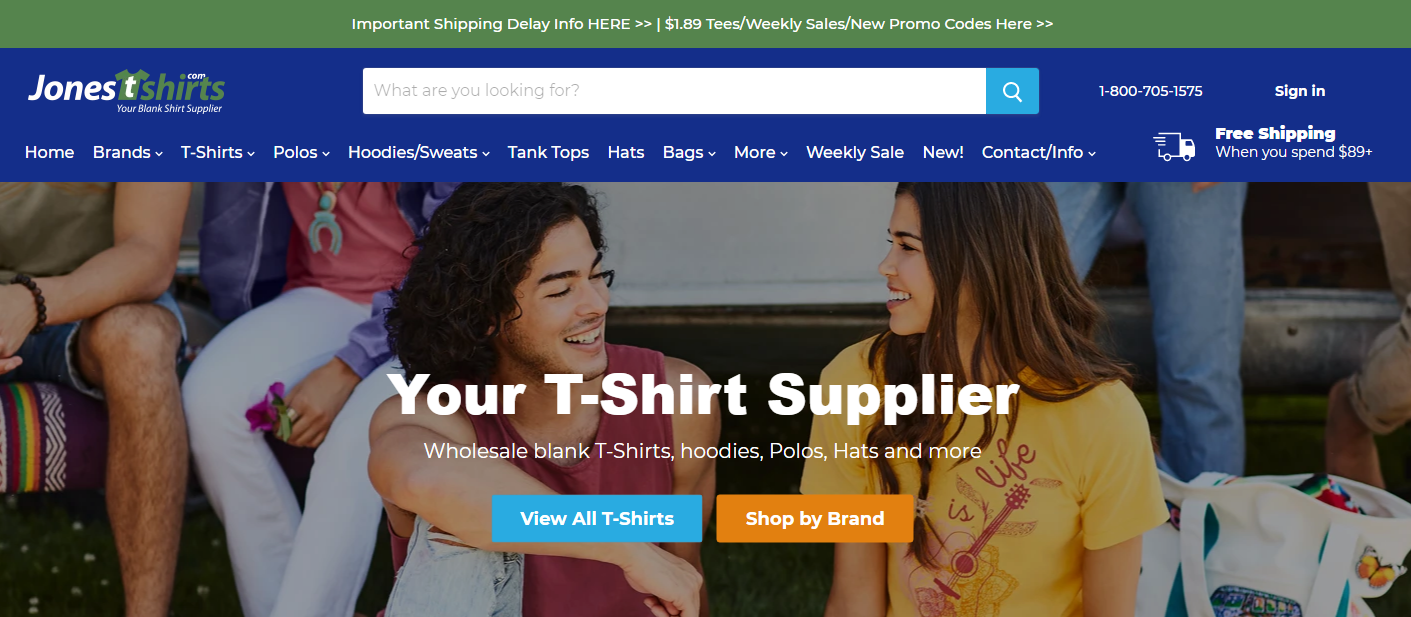Viewport: 1411px width, 617px height.
Task: Click the Sign in link
Action: click(x=1300, y=91)
